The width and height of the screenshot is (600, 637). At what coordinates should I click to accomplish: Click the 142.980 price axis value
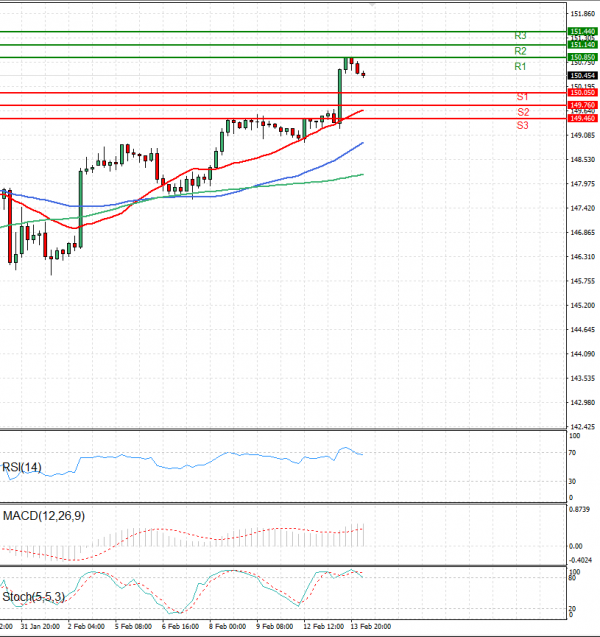(x=583, y=403)
